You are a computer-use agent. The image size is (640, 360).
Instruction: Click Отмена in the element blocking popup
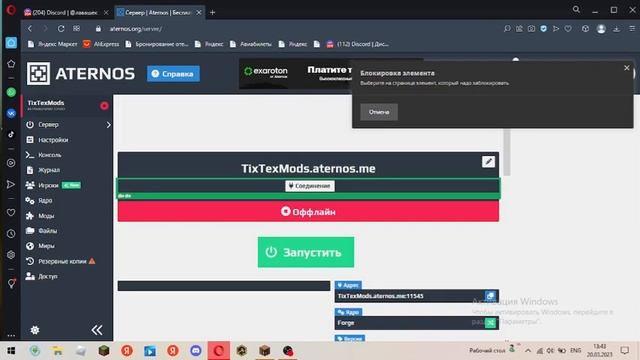click(379, 112)
